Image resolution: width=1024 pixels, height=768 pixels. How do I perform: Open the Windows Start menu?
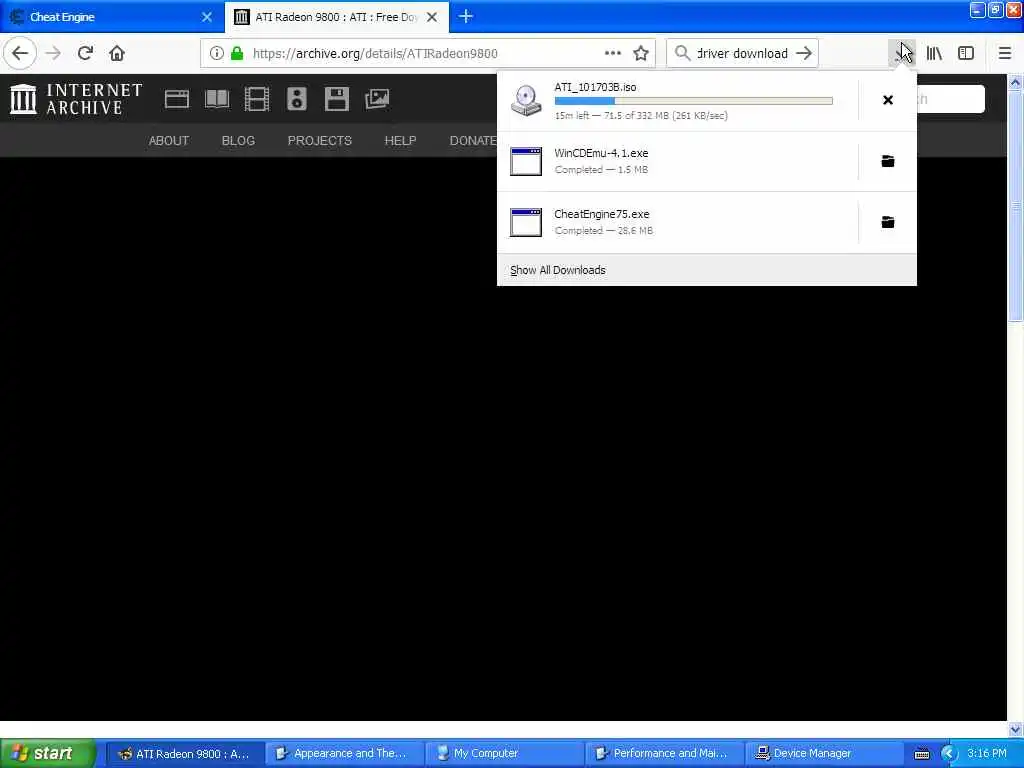pos(47,753)
